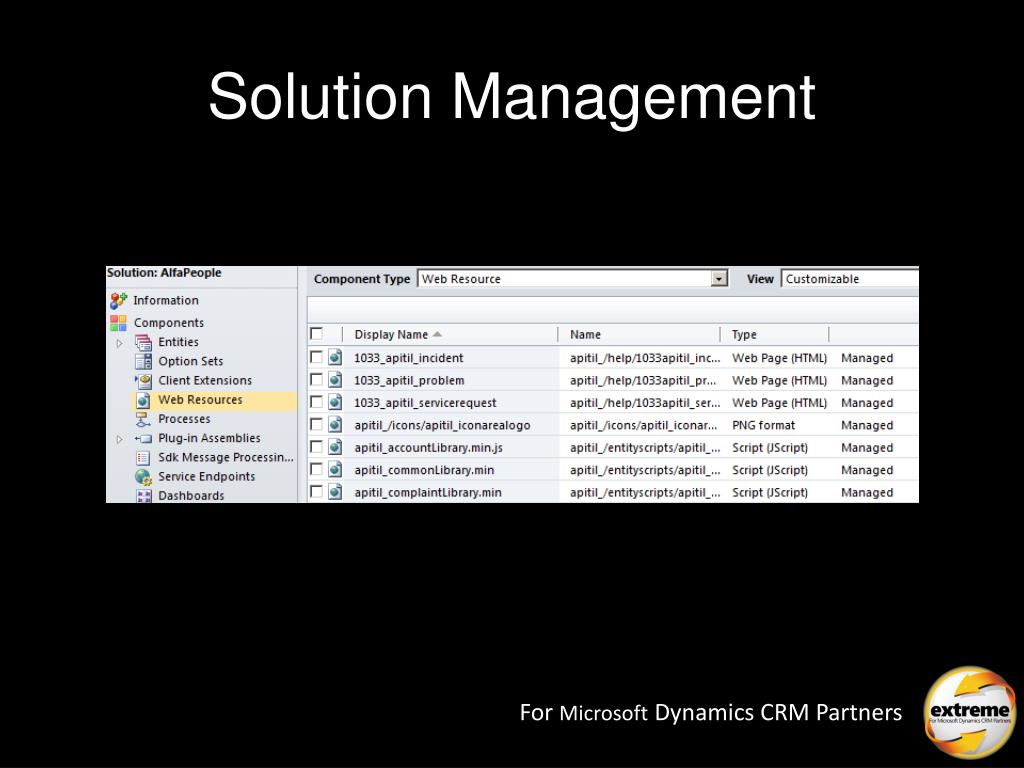1024x768 pixels.
Task: Click the Client Extensions icon
Action: coord(143,381)
